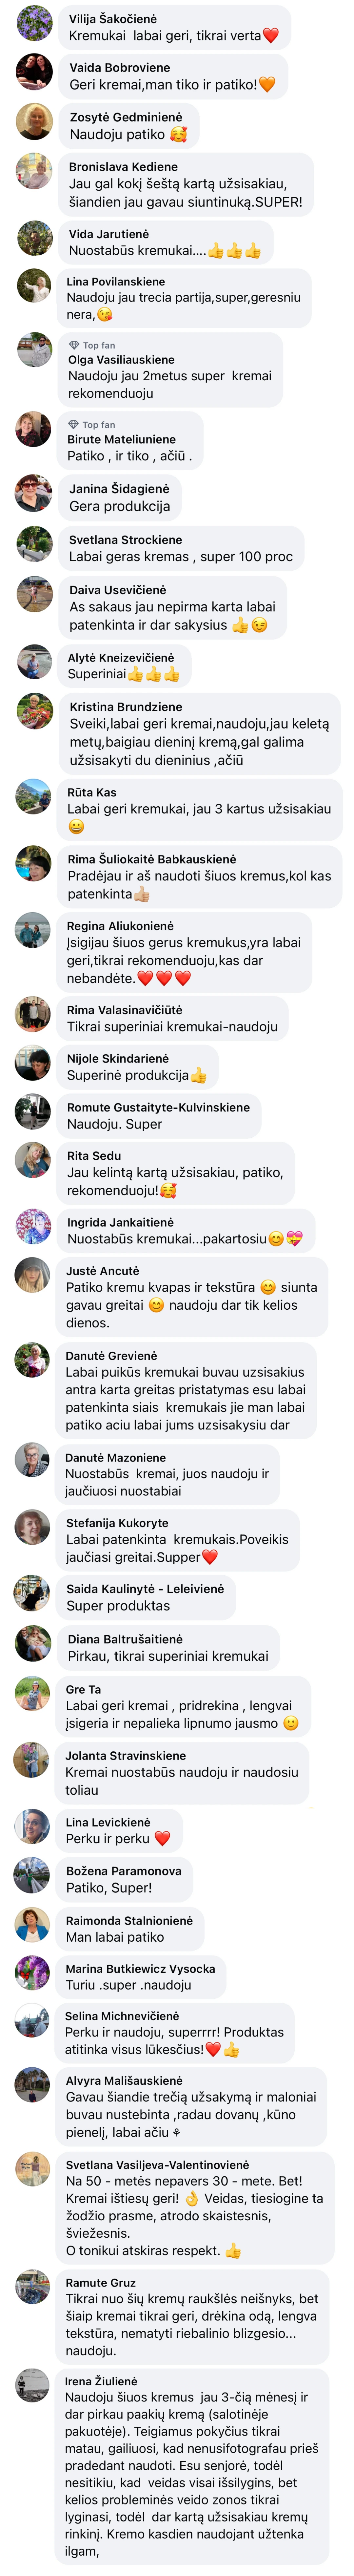Click the smiley emoji in Rūta Kas comment

(76, 827)
